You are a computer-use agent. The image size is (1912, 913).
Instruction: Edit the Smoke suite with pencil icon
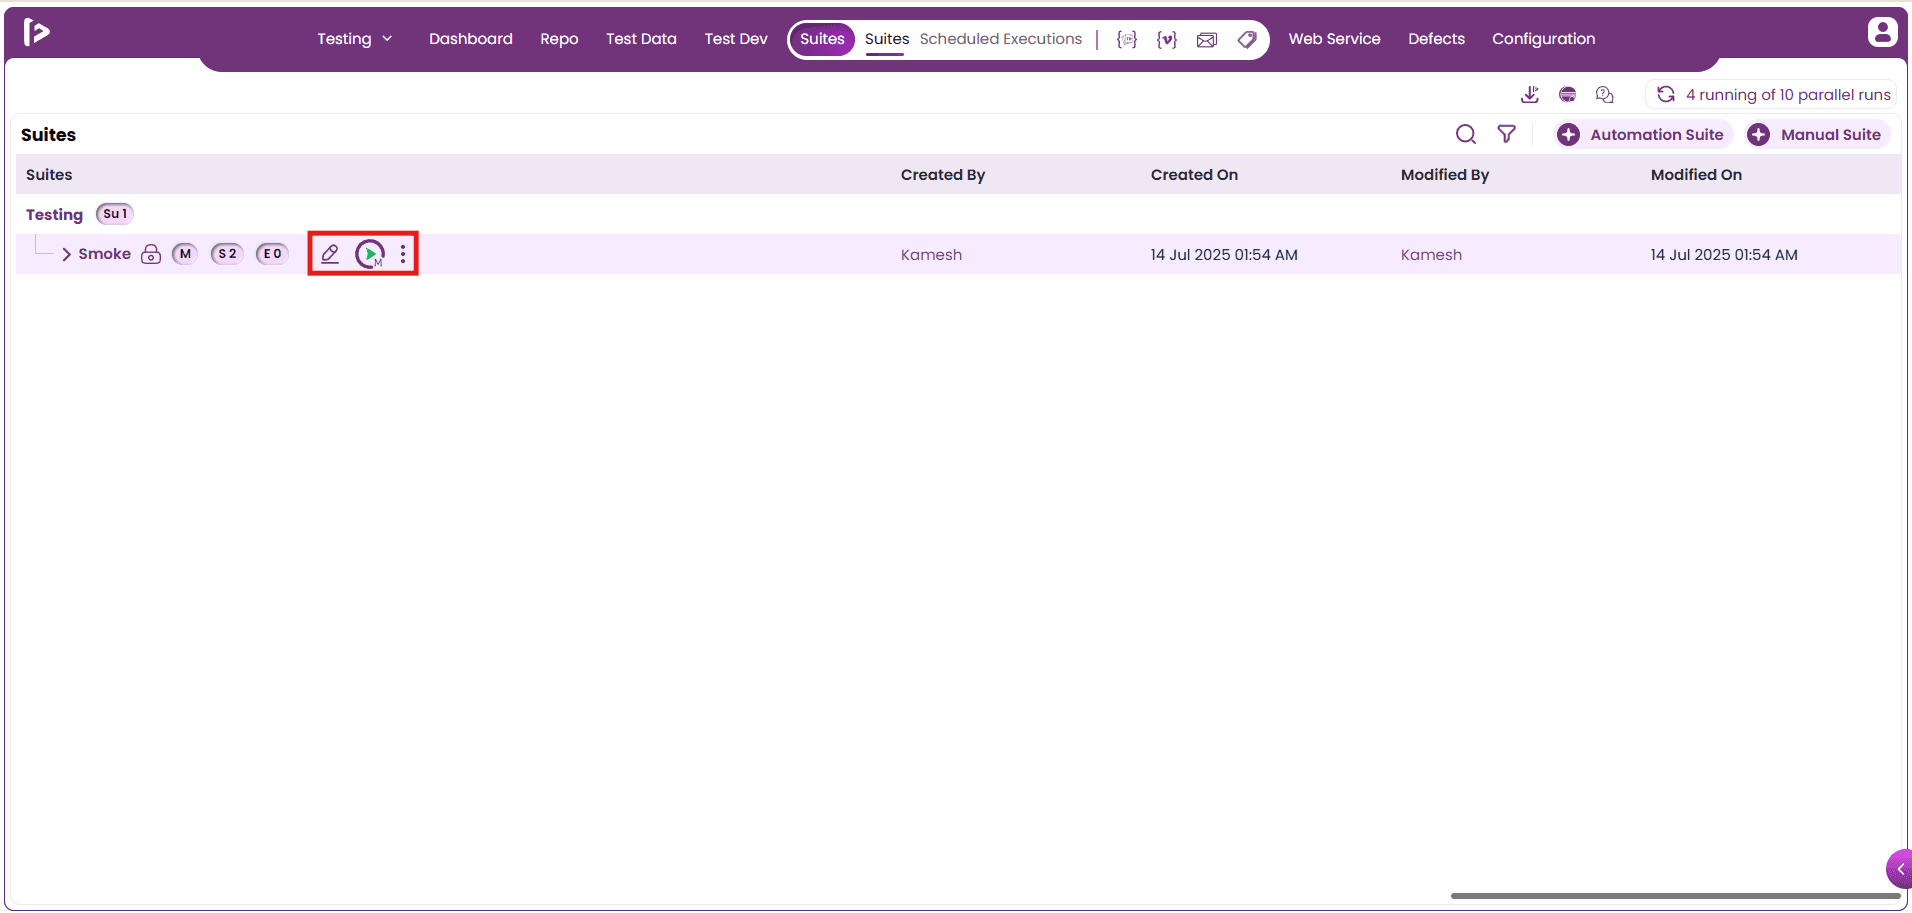pyautogui.click(x=330, y=254)
